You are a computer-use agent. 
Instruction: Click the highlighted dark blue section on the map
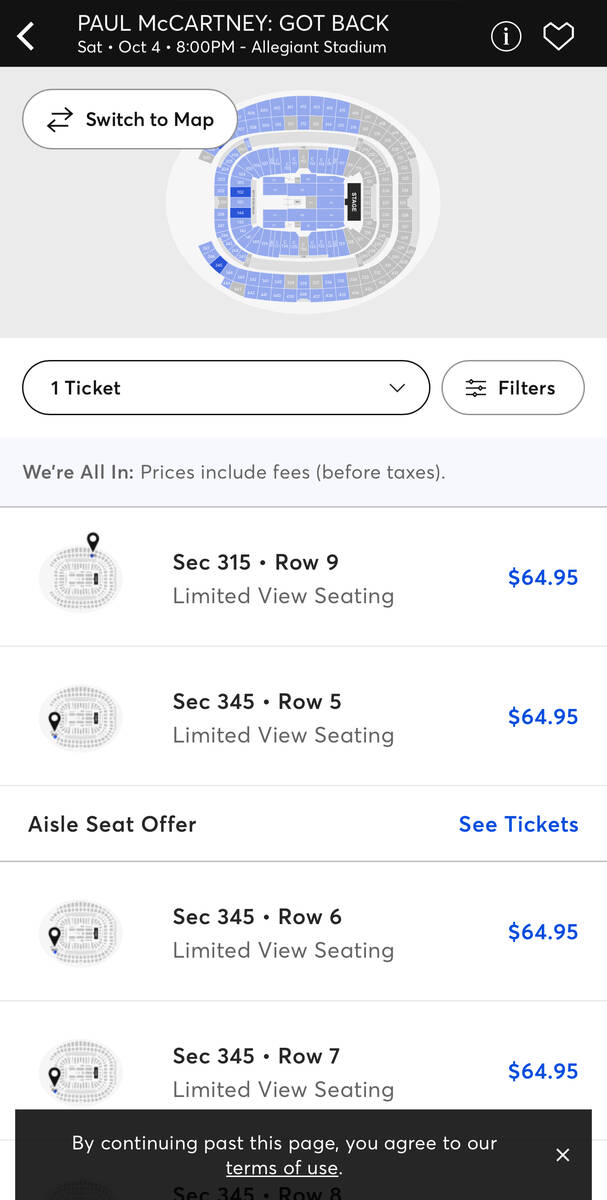click(239, 192)
